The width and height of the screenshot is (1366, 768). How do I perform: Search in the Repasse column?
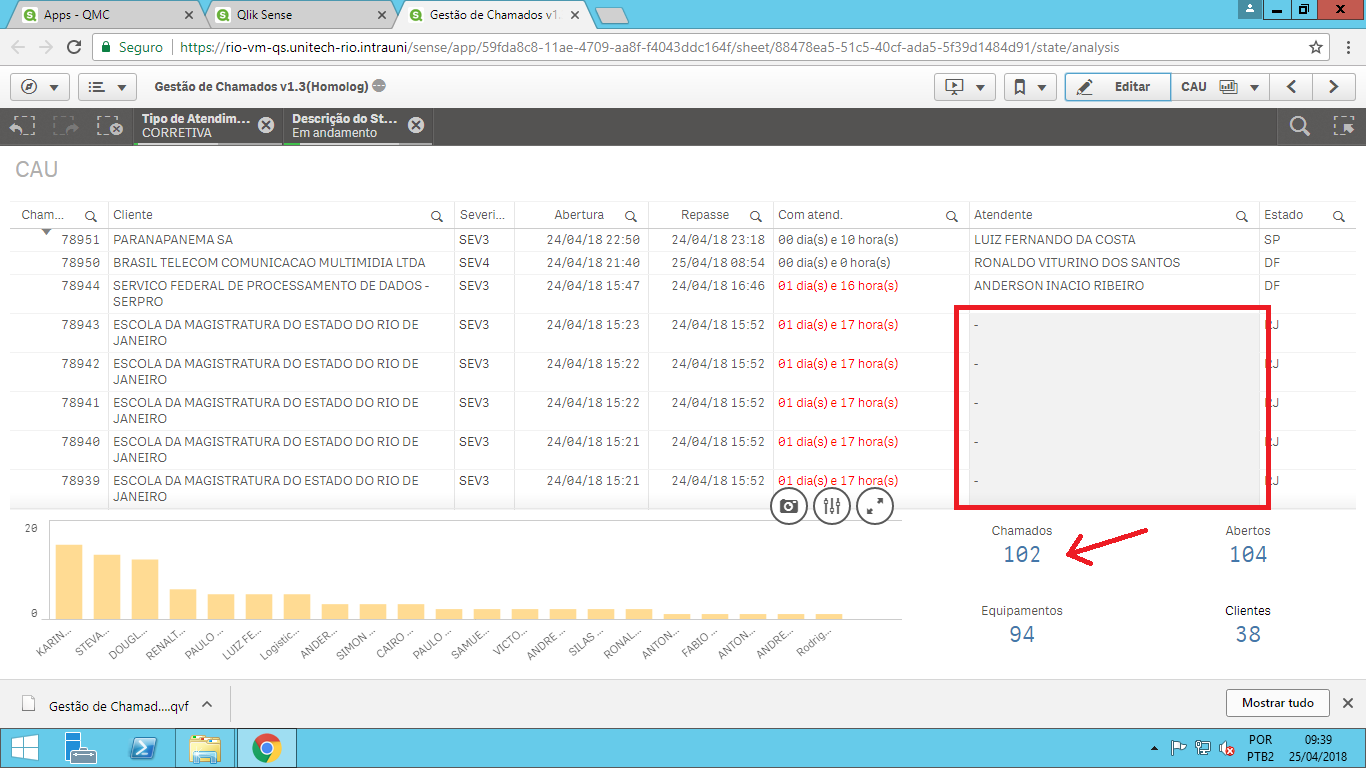coord(756,216)
